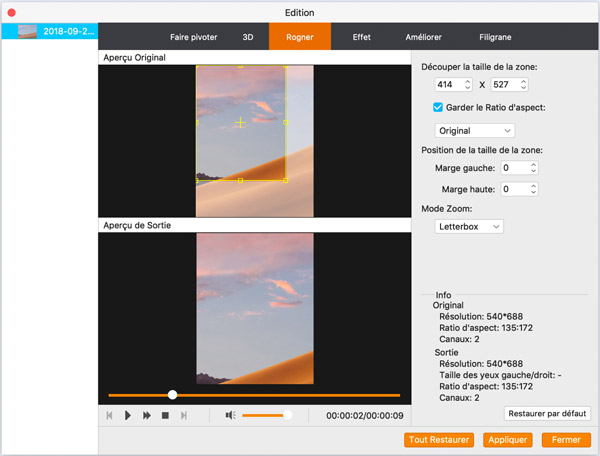This screenshot has width=600, height=456.
Task: Open the Letterbox zoom mode dropdown
Action: (469, 226)
